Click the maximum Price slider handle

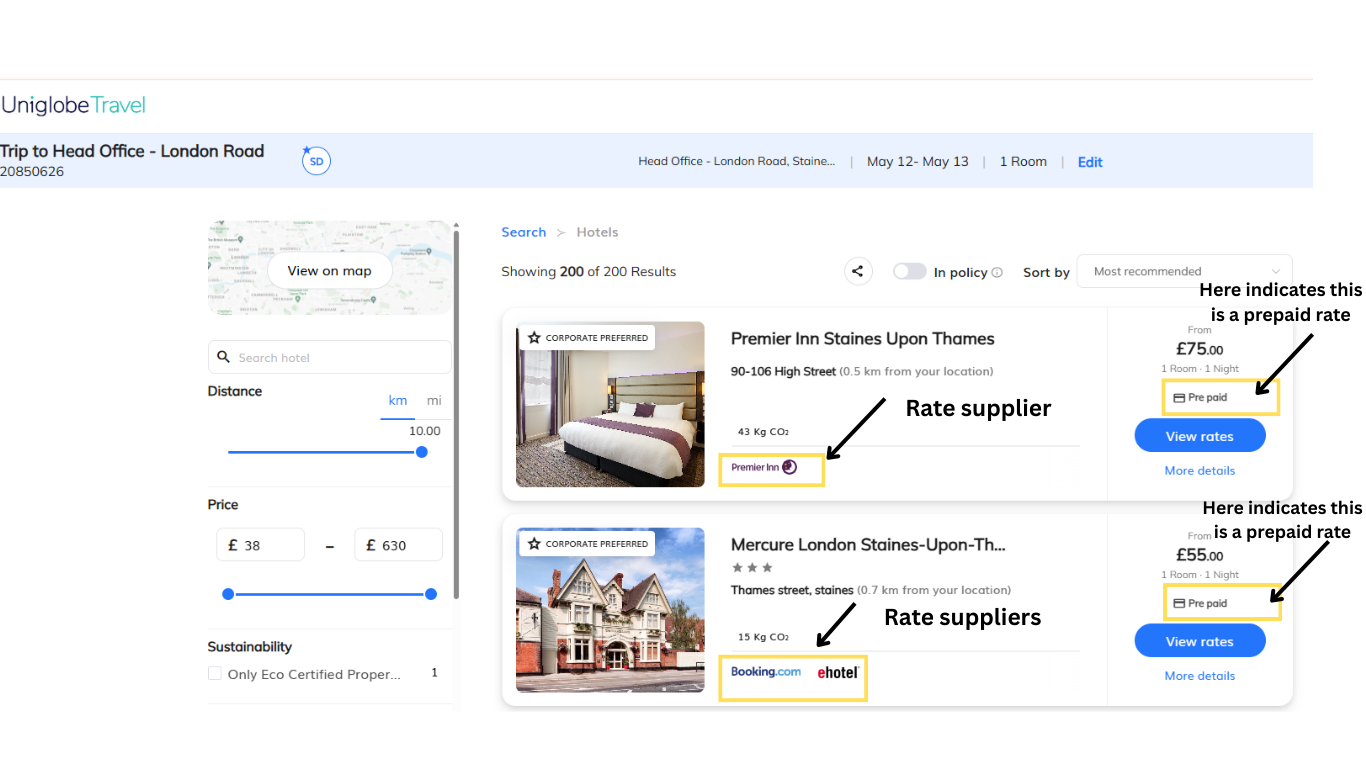[x=431, y=594]
